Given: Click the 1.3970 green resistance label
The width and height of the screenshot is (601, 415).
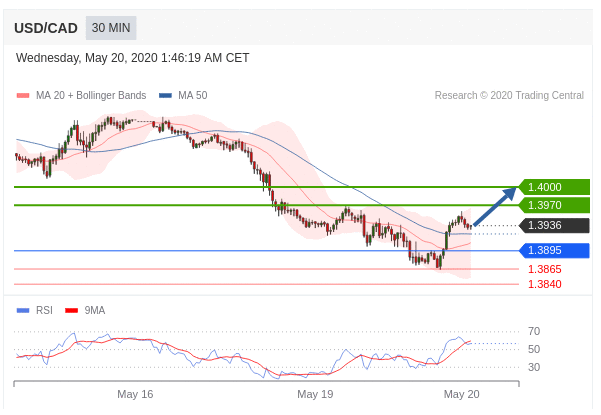Looking at the screenshot, I should tap(554, 205).
